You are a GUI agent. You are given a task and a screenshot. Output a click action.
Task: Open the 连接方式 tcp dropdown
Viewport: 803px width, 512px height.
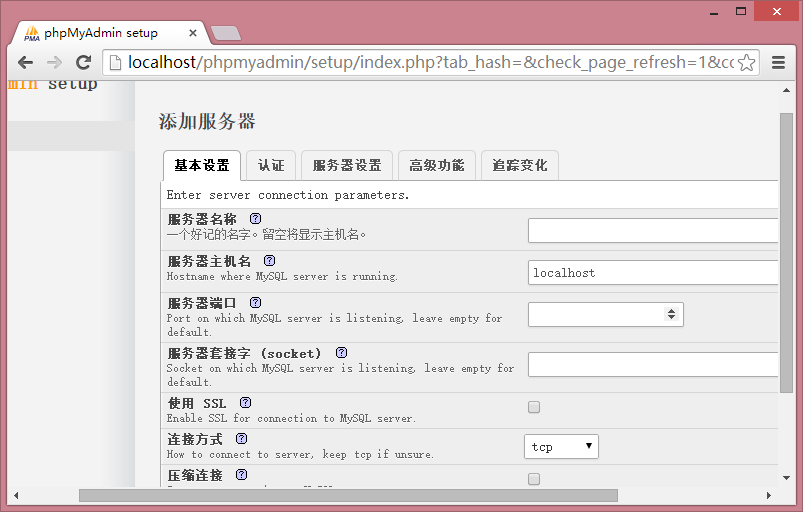point(561,446)
